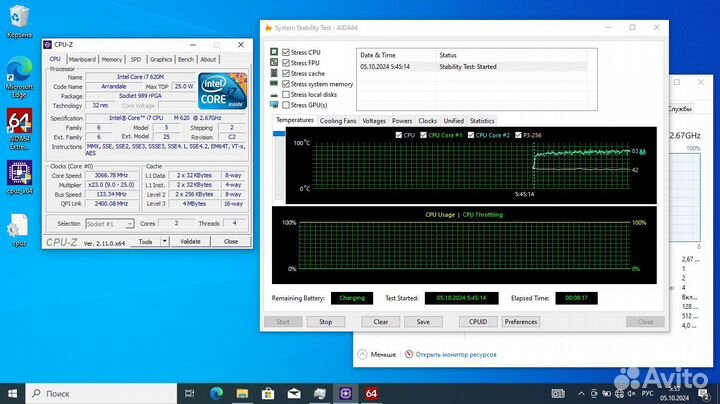
Task: Open Microsoft Store from the taskbar
Action: (x=268, y=393)
